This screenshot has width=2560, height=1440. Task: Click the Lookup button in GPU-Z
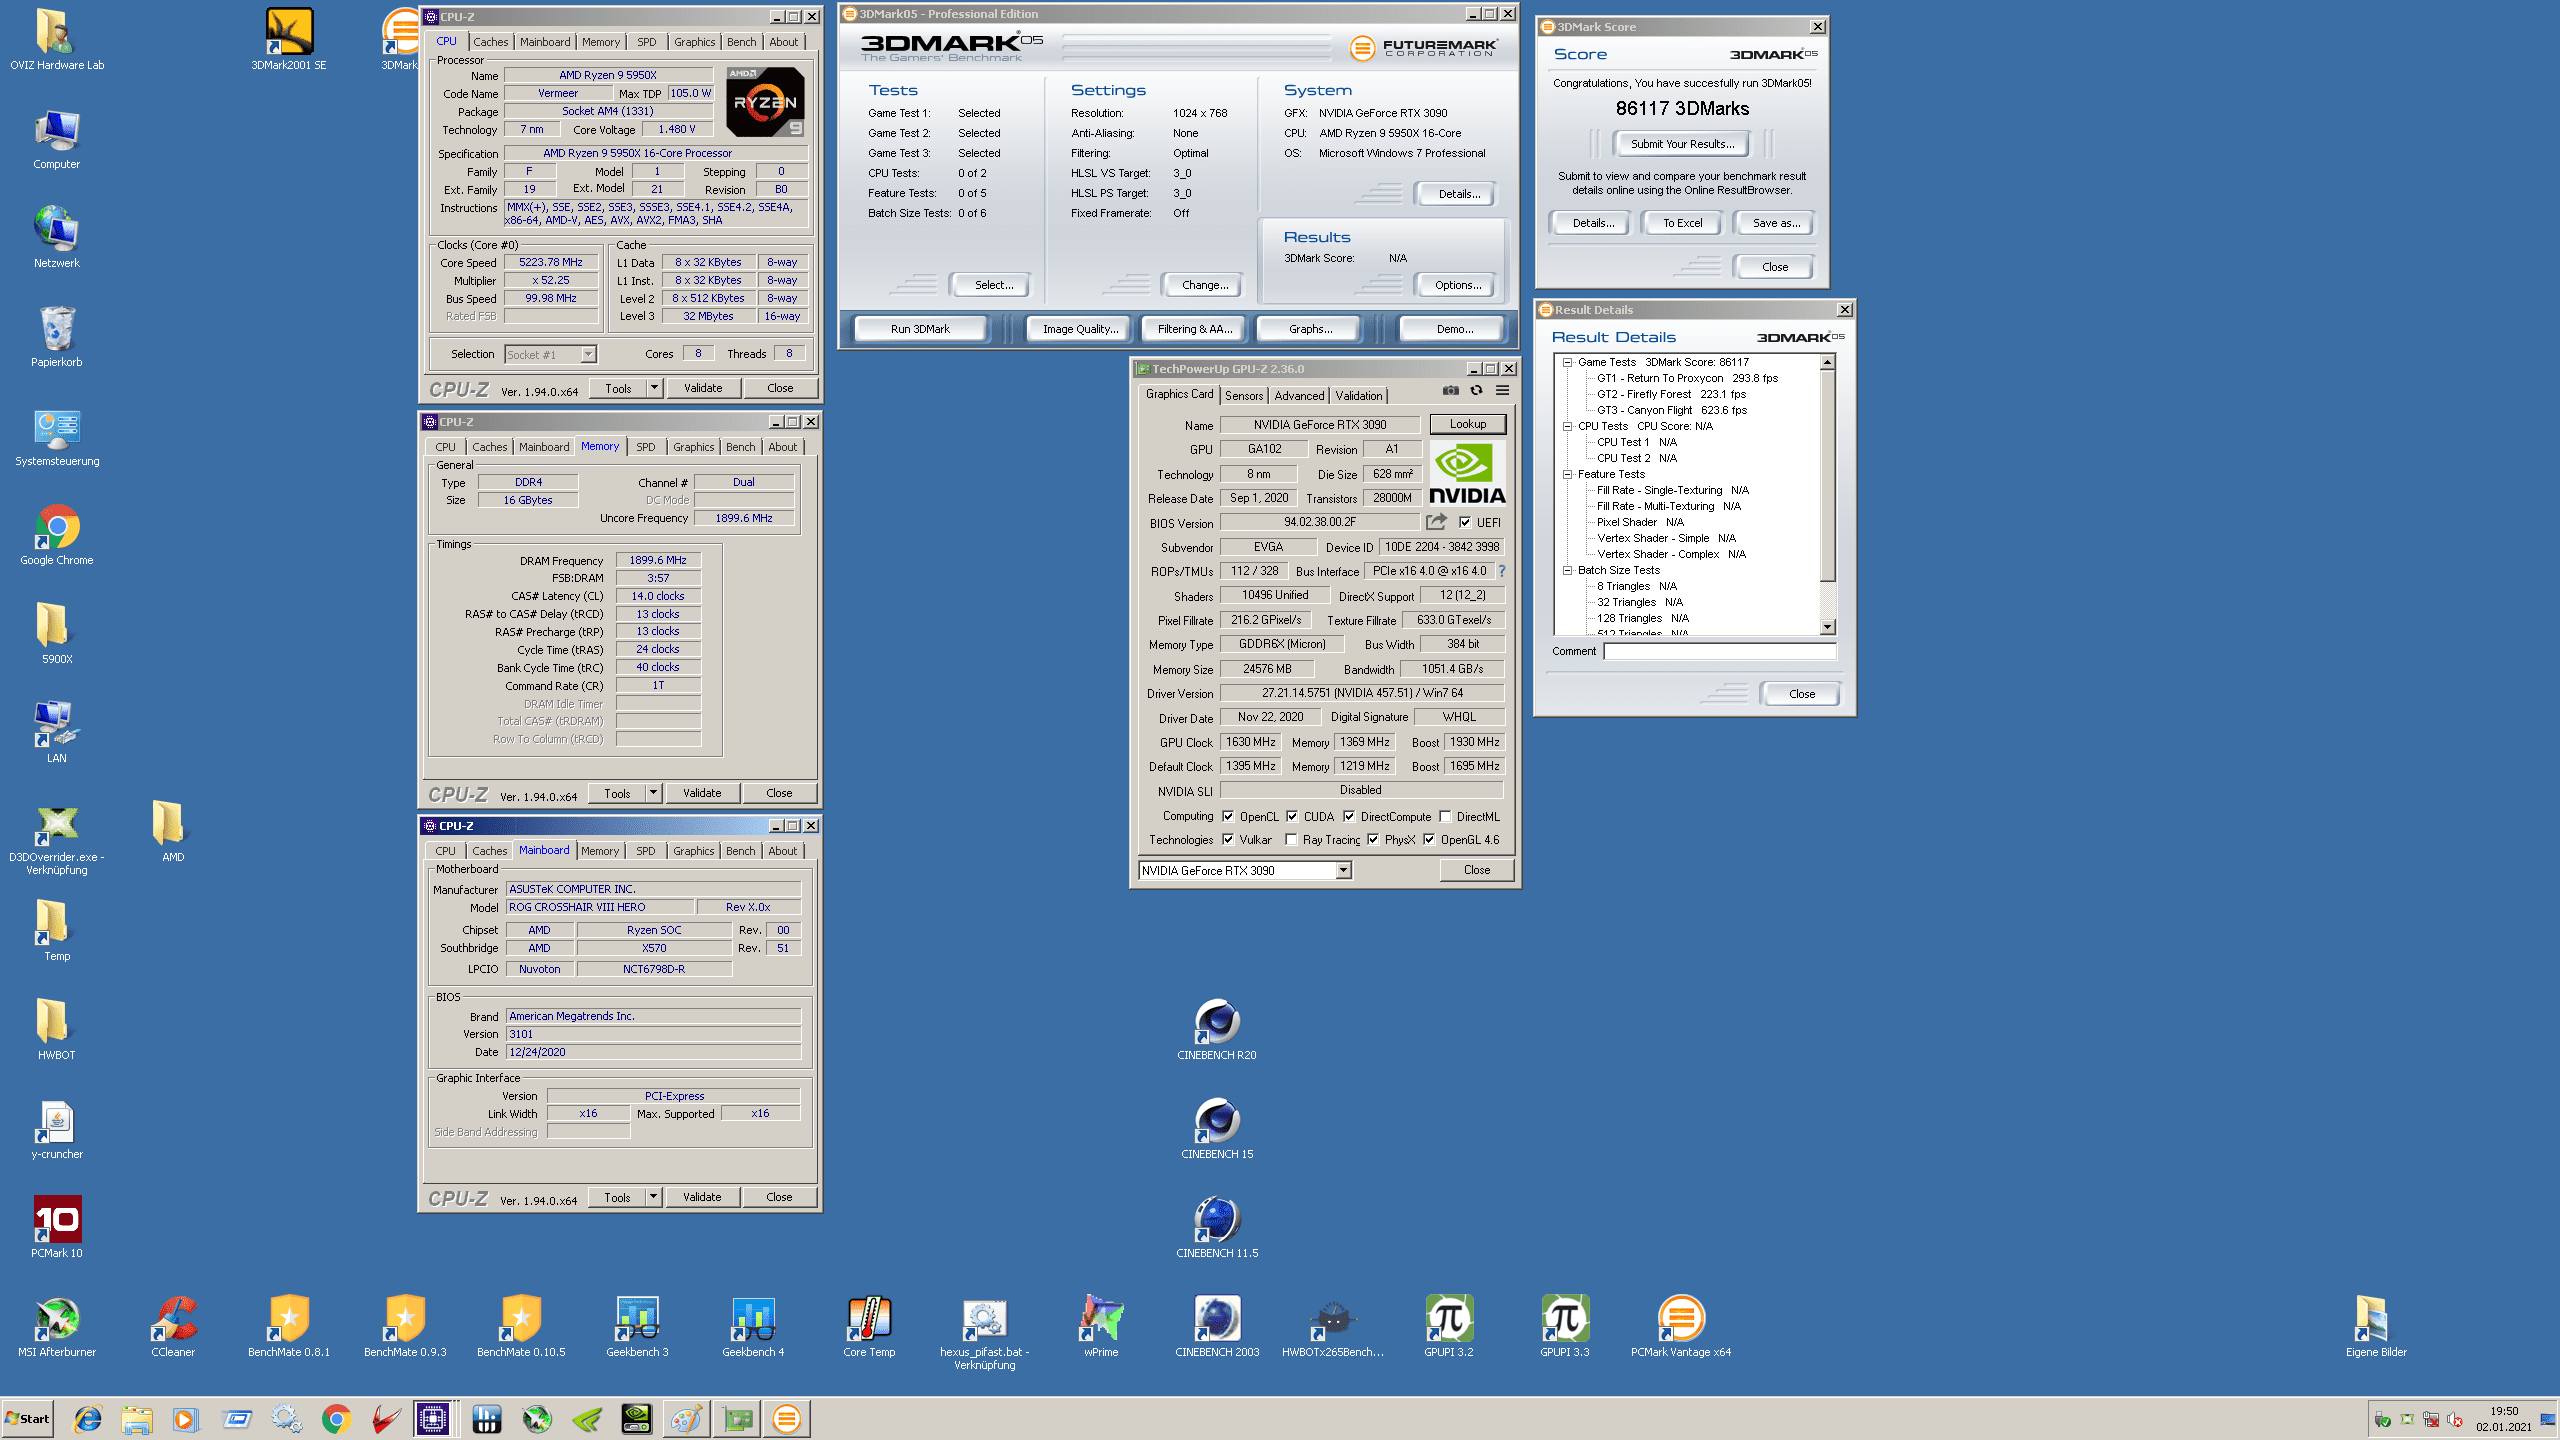1468,424
